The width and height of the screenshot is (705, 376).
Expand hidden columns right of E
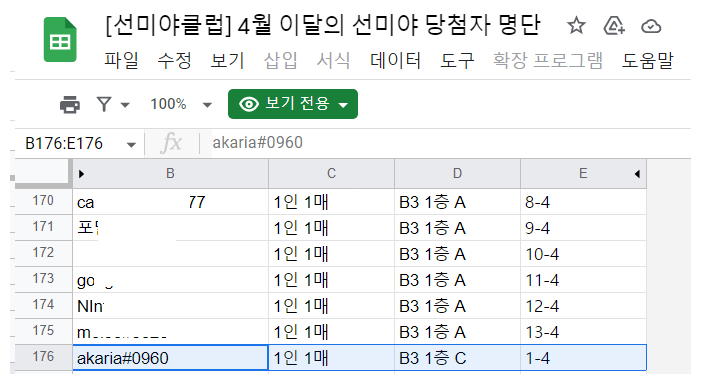pyautogui.click(x=637, y=174)
